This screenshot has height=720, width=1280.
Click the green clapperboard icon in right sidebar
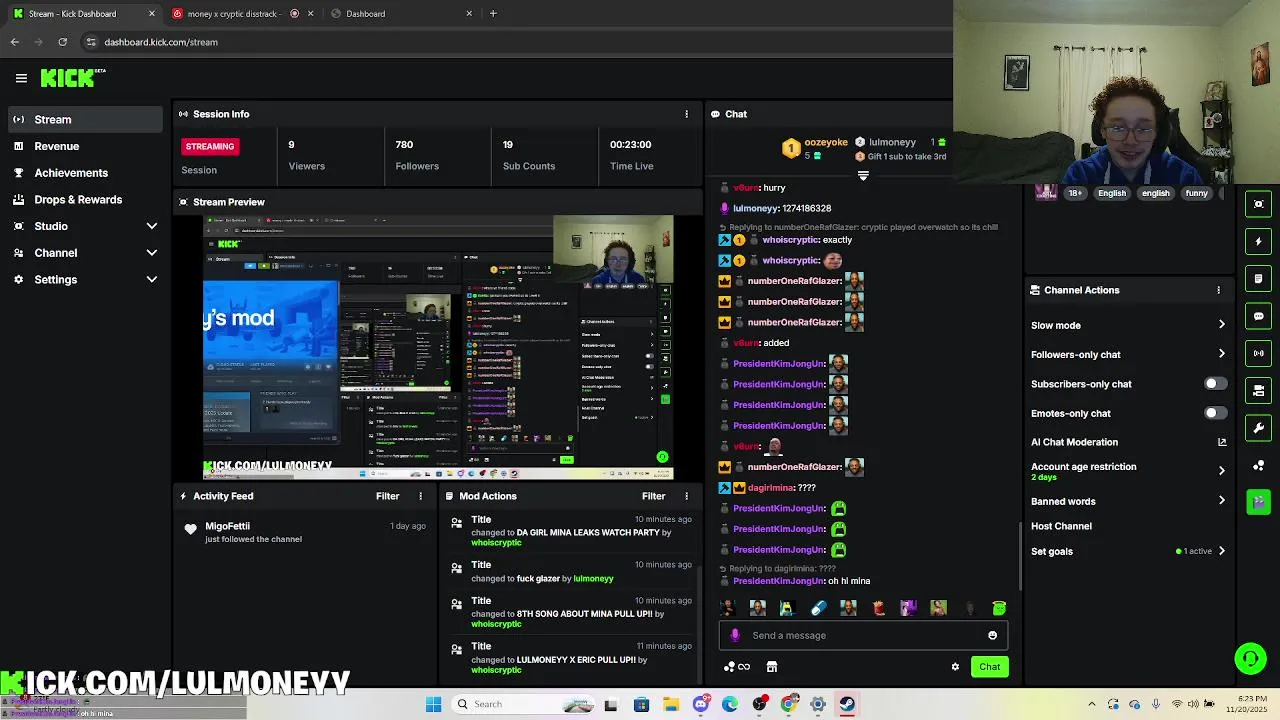click(1258, 502)
